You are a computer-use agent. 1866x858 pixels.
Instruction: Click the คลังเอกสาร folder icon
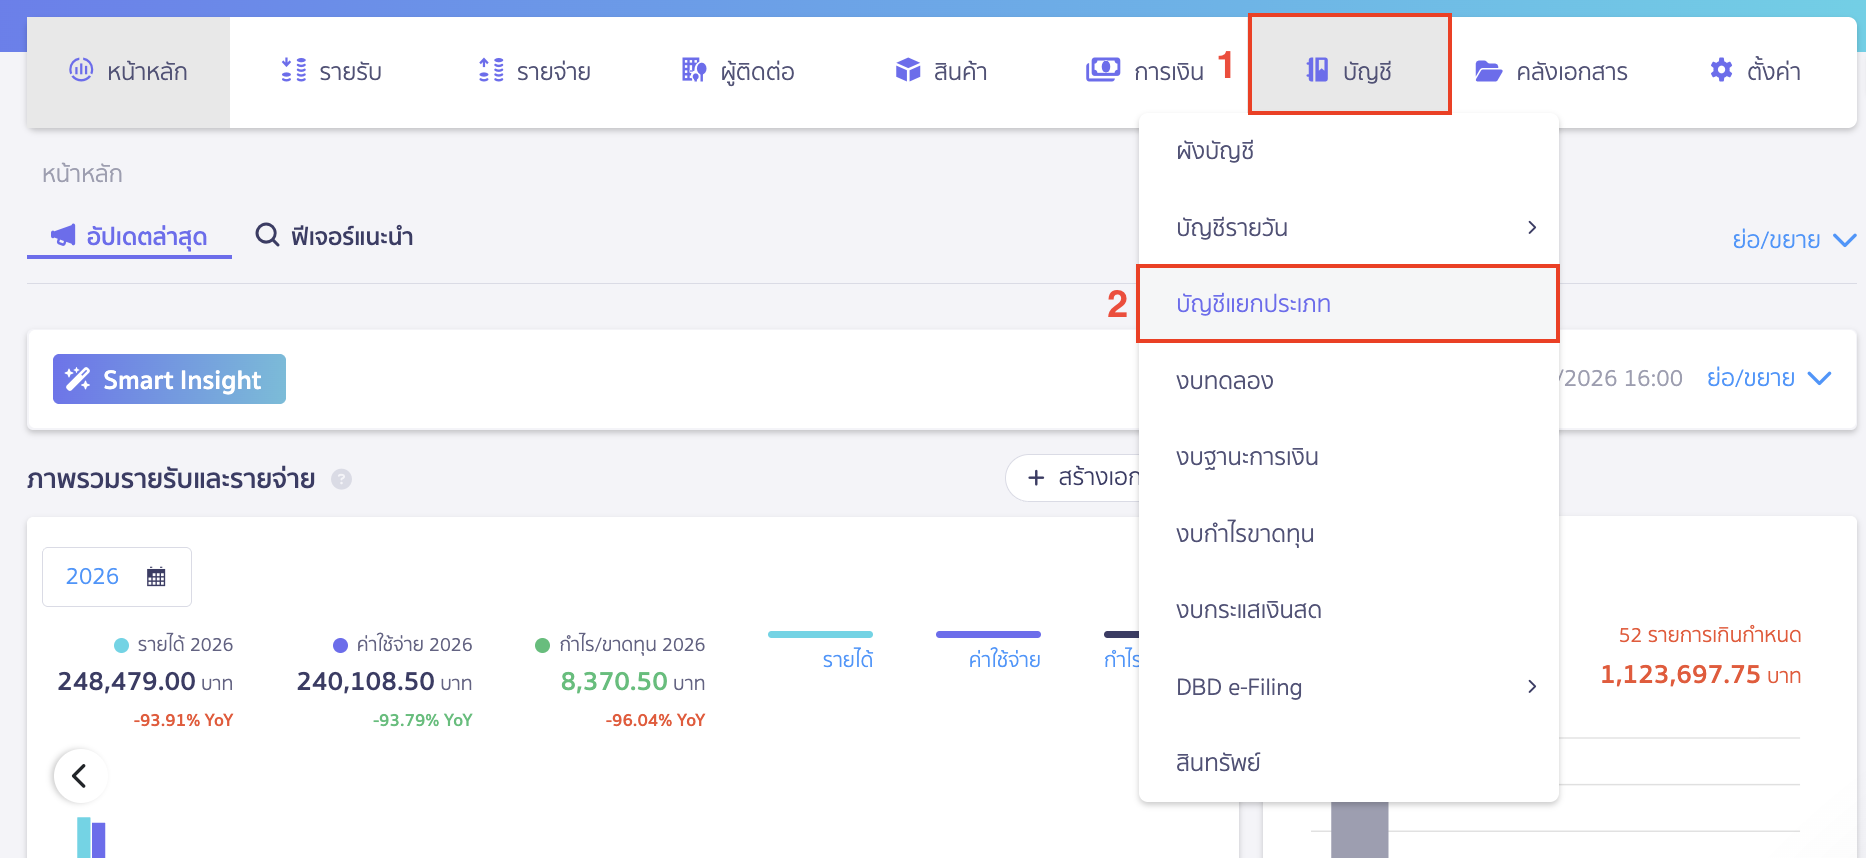[1488, 71]
